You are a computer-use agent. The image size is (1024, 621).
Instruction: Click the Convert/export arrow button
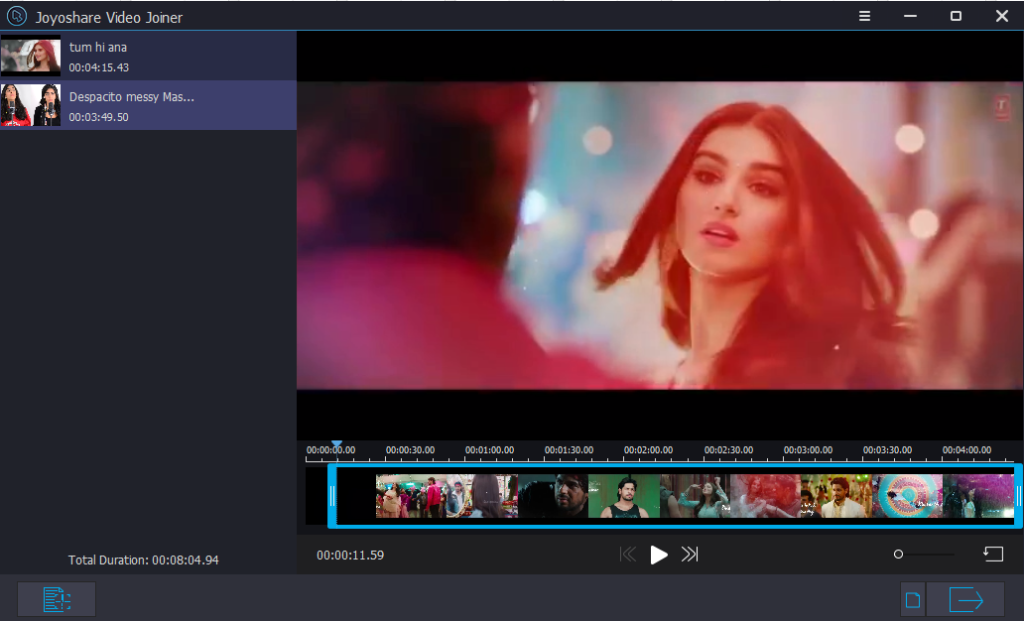[x=966, y=599]
